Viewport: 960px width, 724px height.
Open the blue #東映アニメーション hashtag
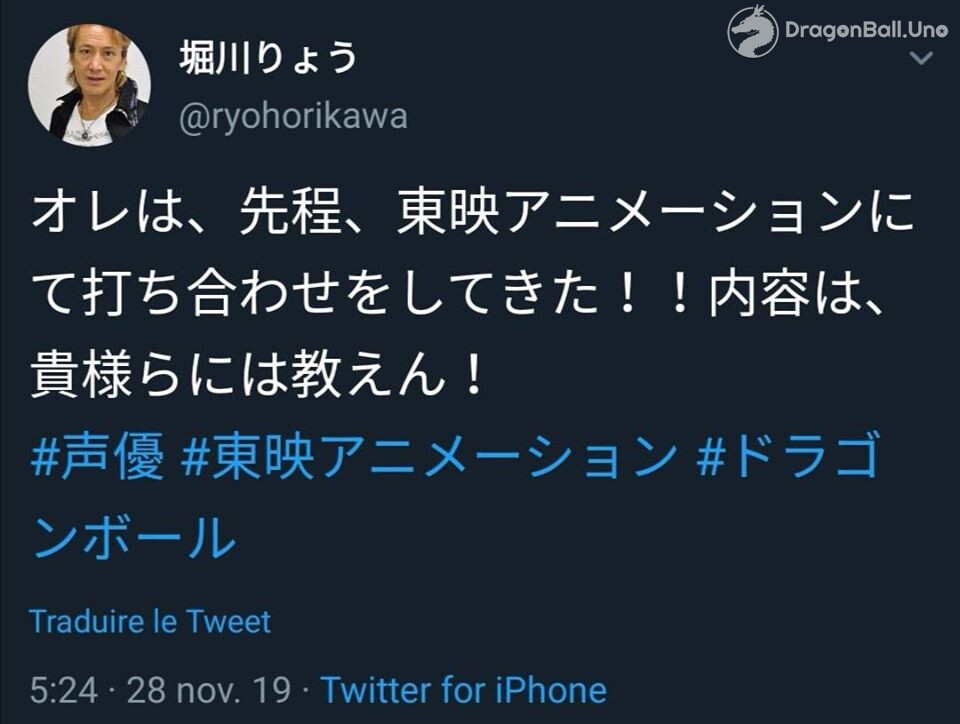pyautogui.click(x=429, y=455)
